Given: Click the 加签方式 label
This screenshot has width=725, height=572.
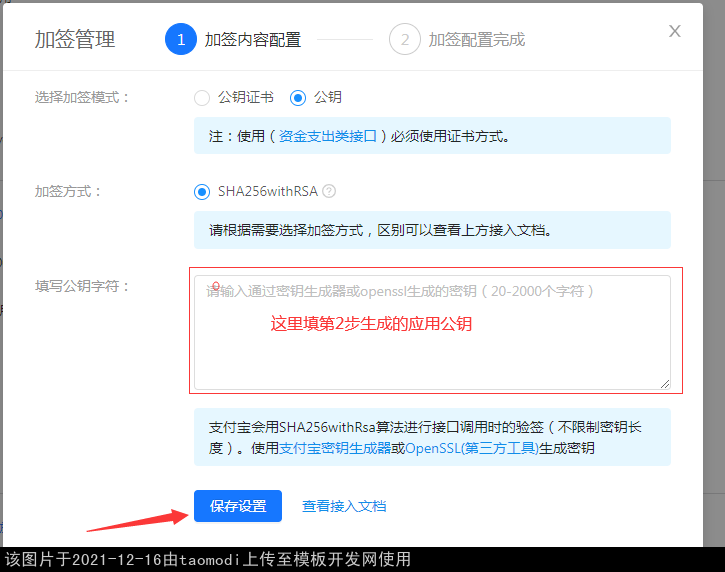Looking at the screenshot, I should pyautogui.click(x=68, y=191).
